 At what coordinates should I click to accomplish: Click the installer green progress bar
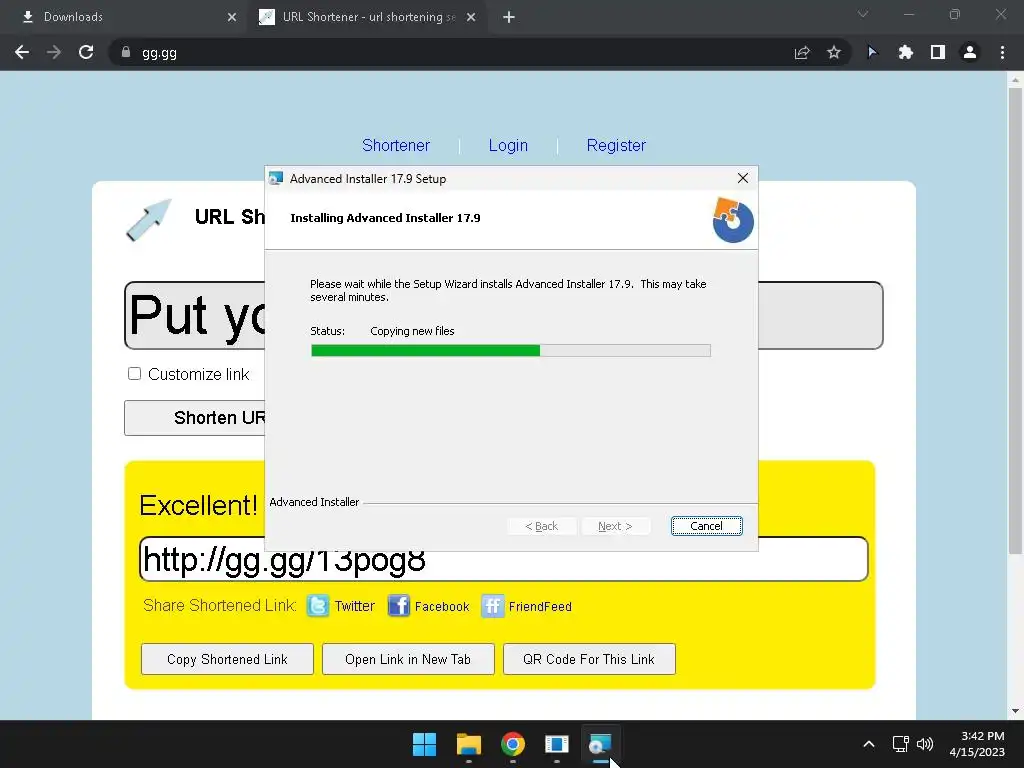click(x=511, y=351)
